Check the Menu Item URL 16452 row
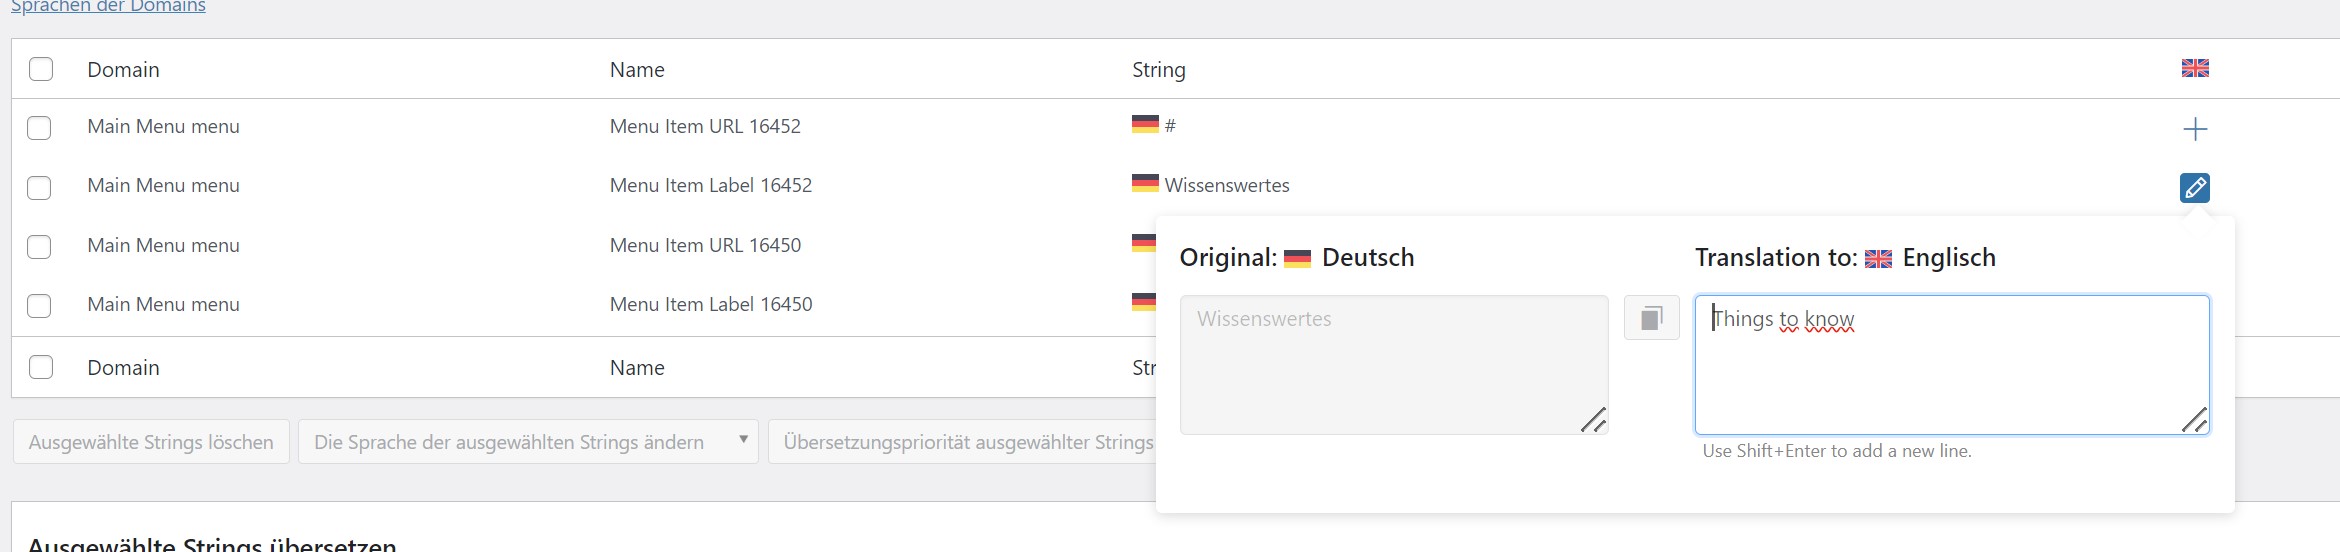The image size is (2340, 552). coord(39,128)
